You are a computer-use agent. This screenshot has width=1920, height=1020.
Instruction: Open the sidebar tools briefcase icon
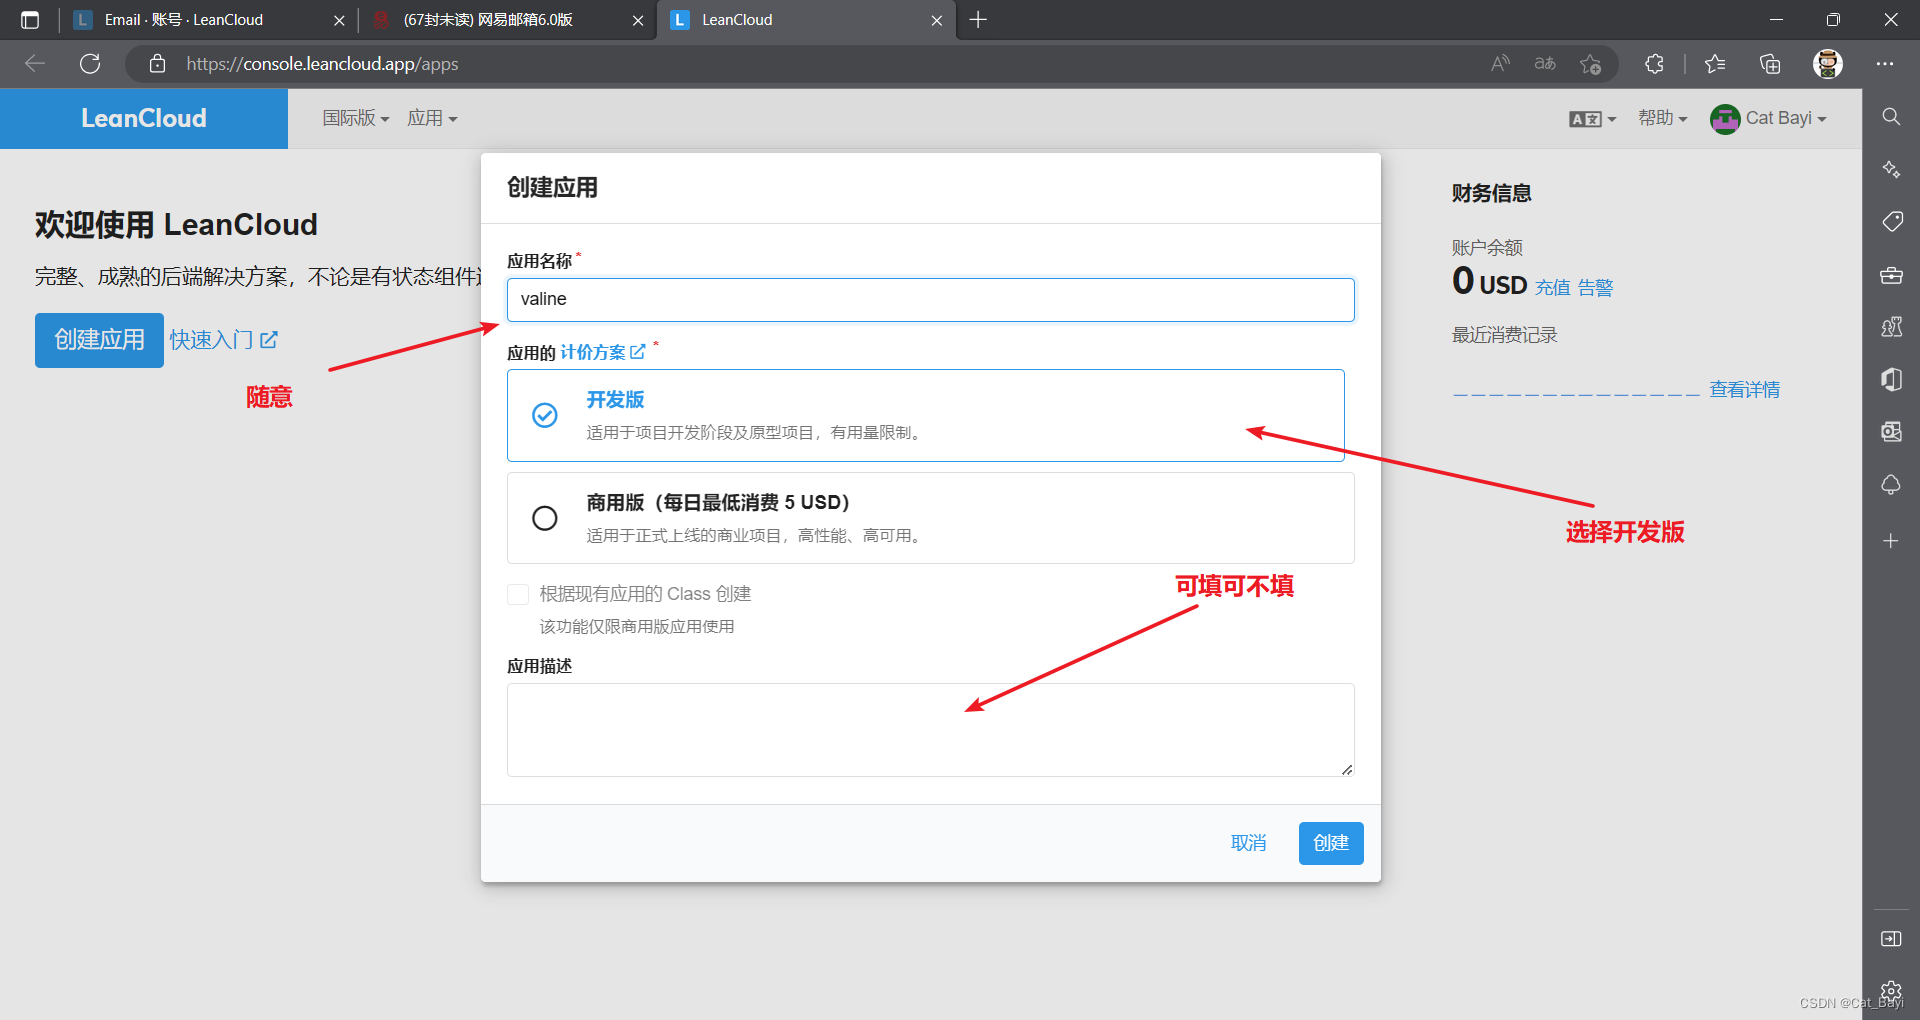(x=1891, y=275)
